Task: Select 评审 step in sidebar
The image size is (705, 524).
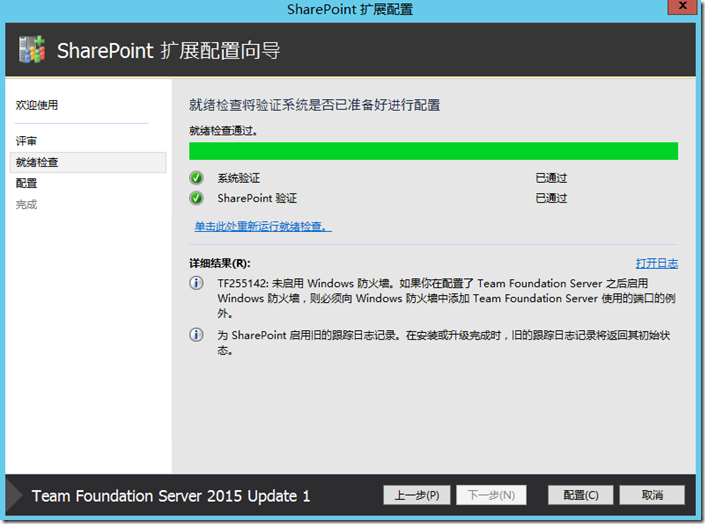Action: pyautogui.click(x=26, y=141)
